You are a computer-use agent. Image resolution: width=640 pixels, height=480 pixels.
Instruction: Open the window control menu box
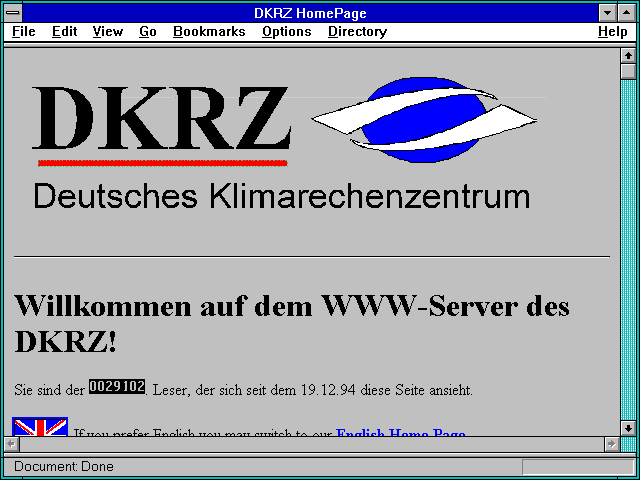(x=13, y=13)
